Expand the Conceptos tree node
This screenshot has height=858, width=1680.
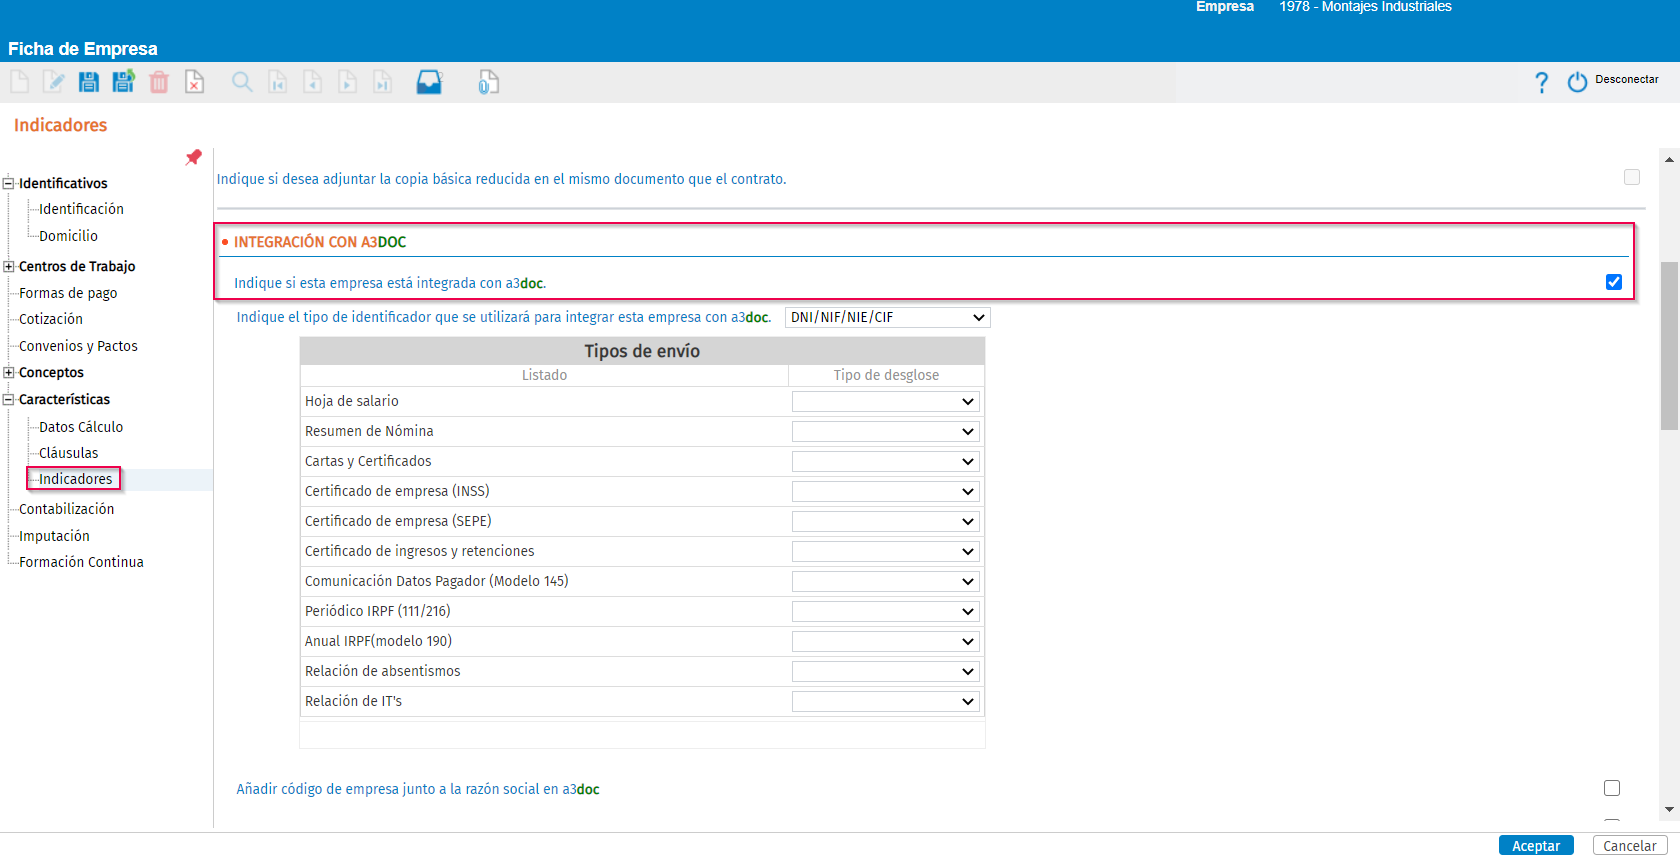[8, 372]
